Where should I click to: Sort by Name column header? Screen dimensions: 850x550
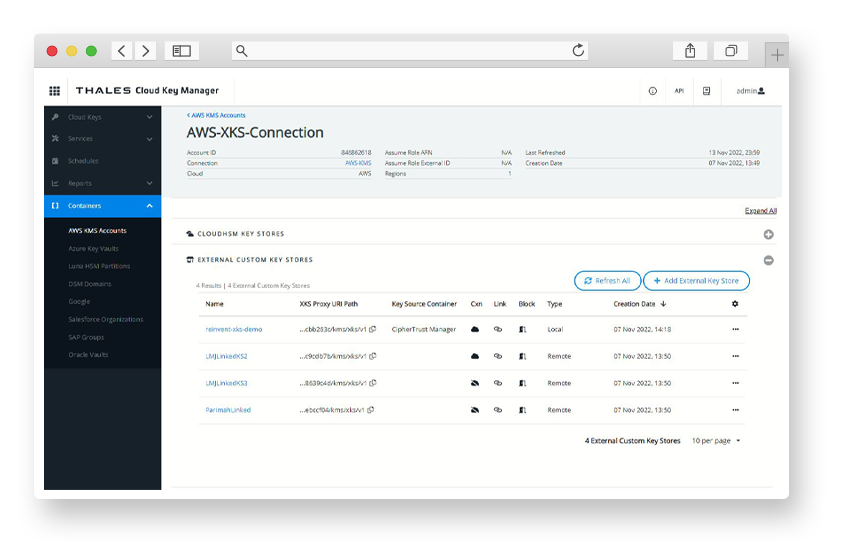pos(215,304)
